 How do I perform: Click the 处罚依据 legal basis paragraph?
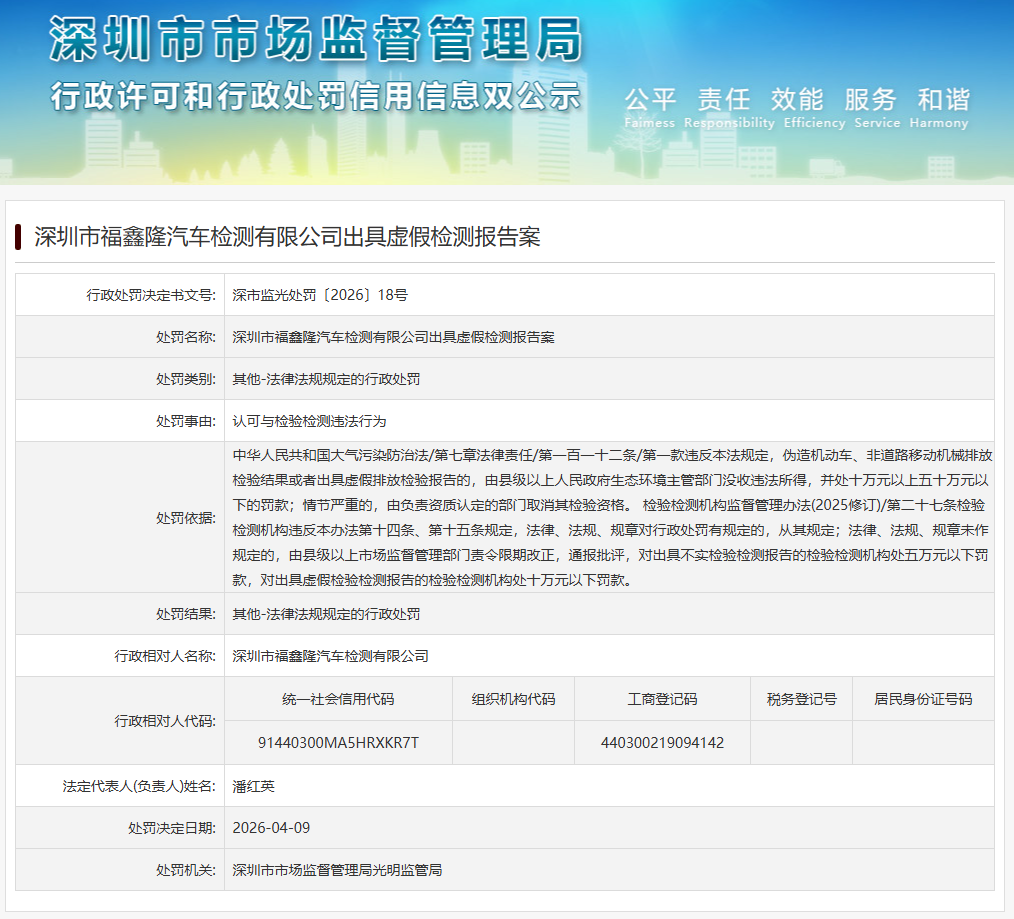click(x=609, y=517)
